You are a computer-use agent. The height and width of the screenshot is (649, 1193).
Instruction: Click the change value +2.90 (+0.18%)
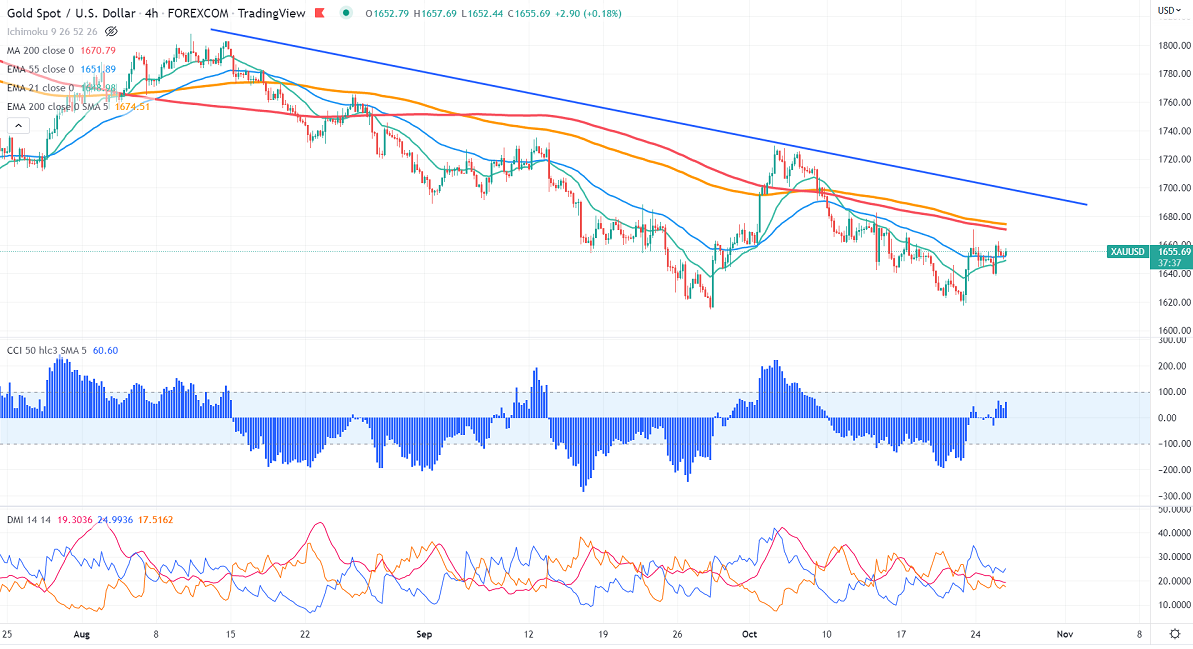(x=588, y=14)
